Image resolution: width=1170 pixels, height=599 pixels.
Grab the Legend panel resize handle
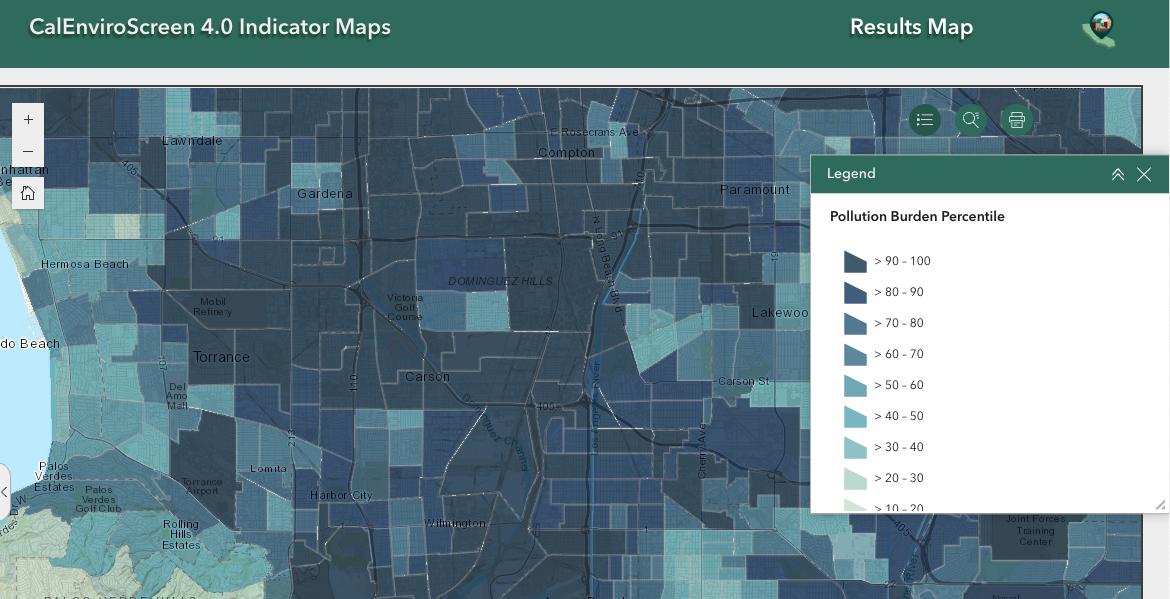(1160, 505)
